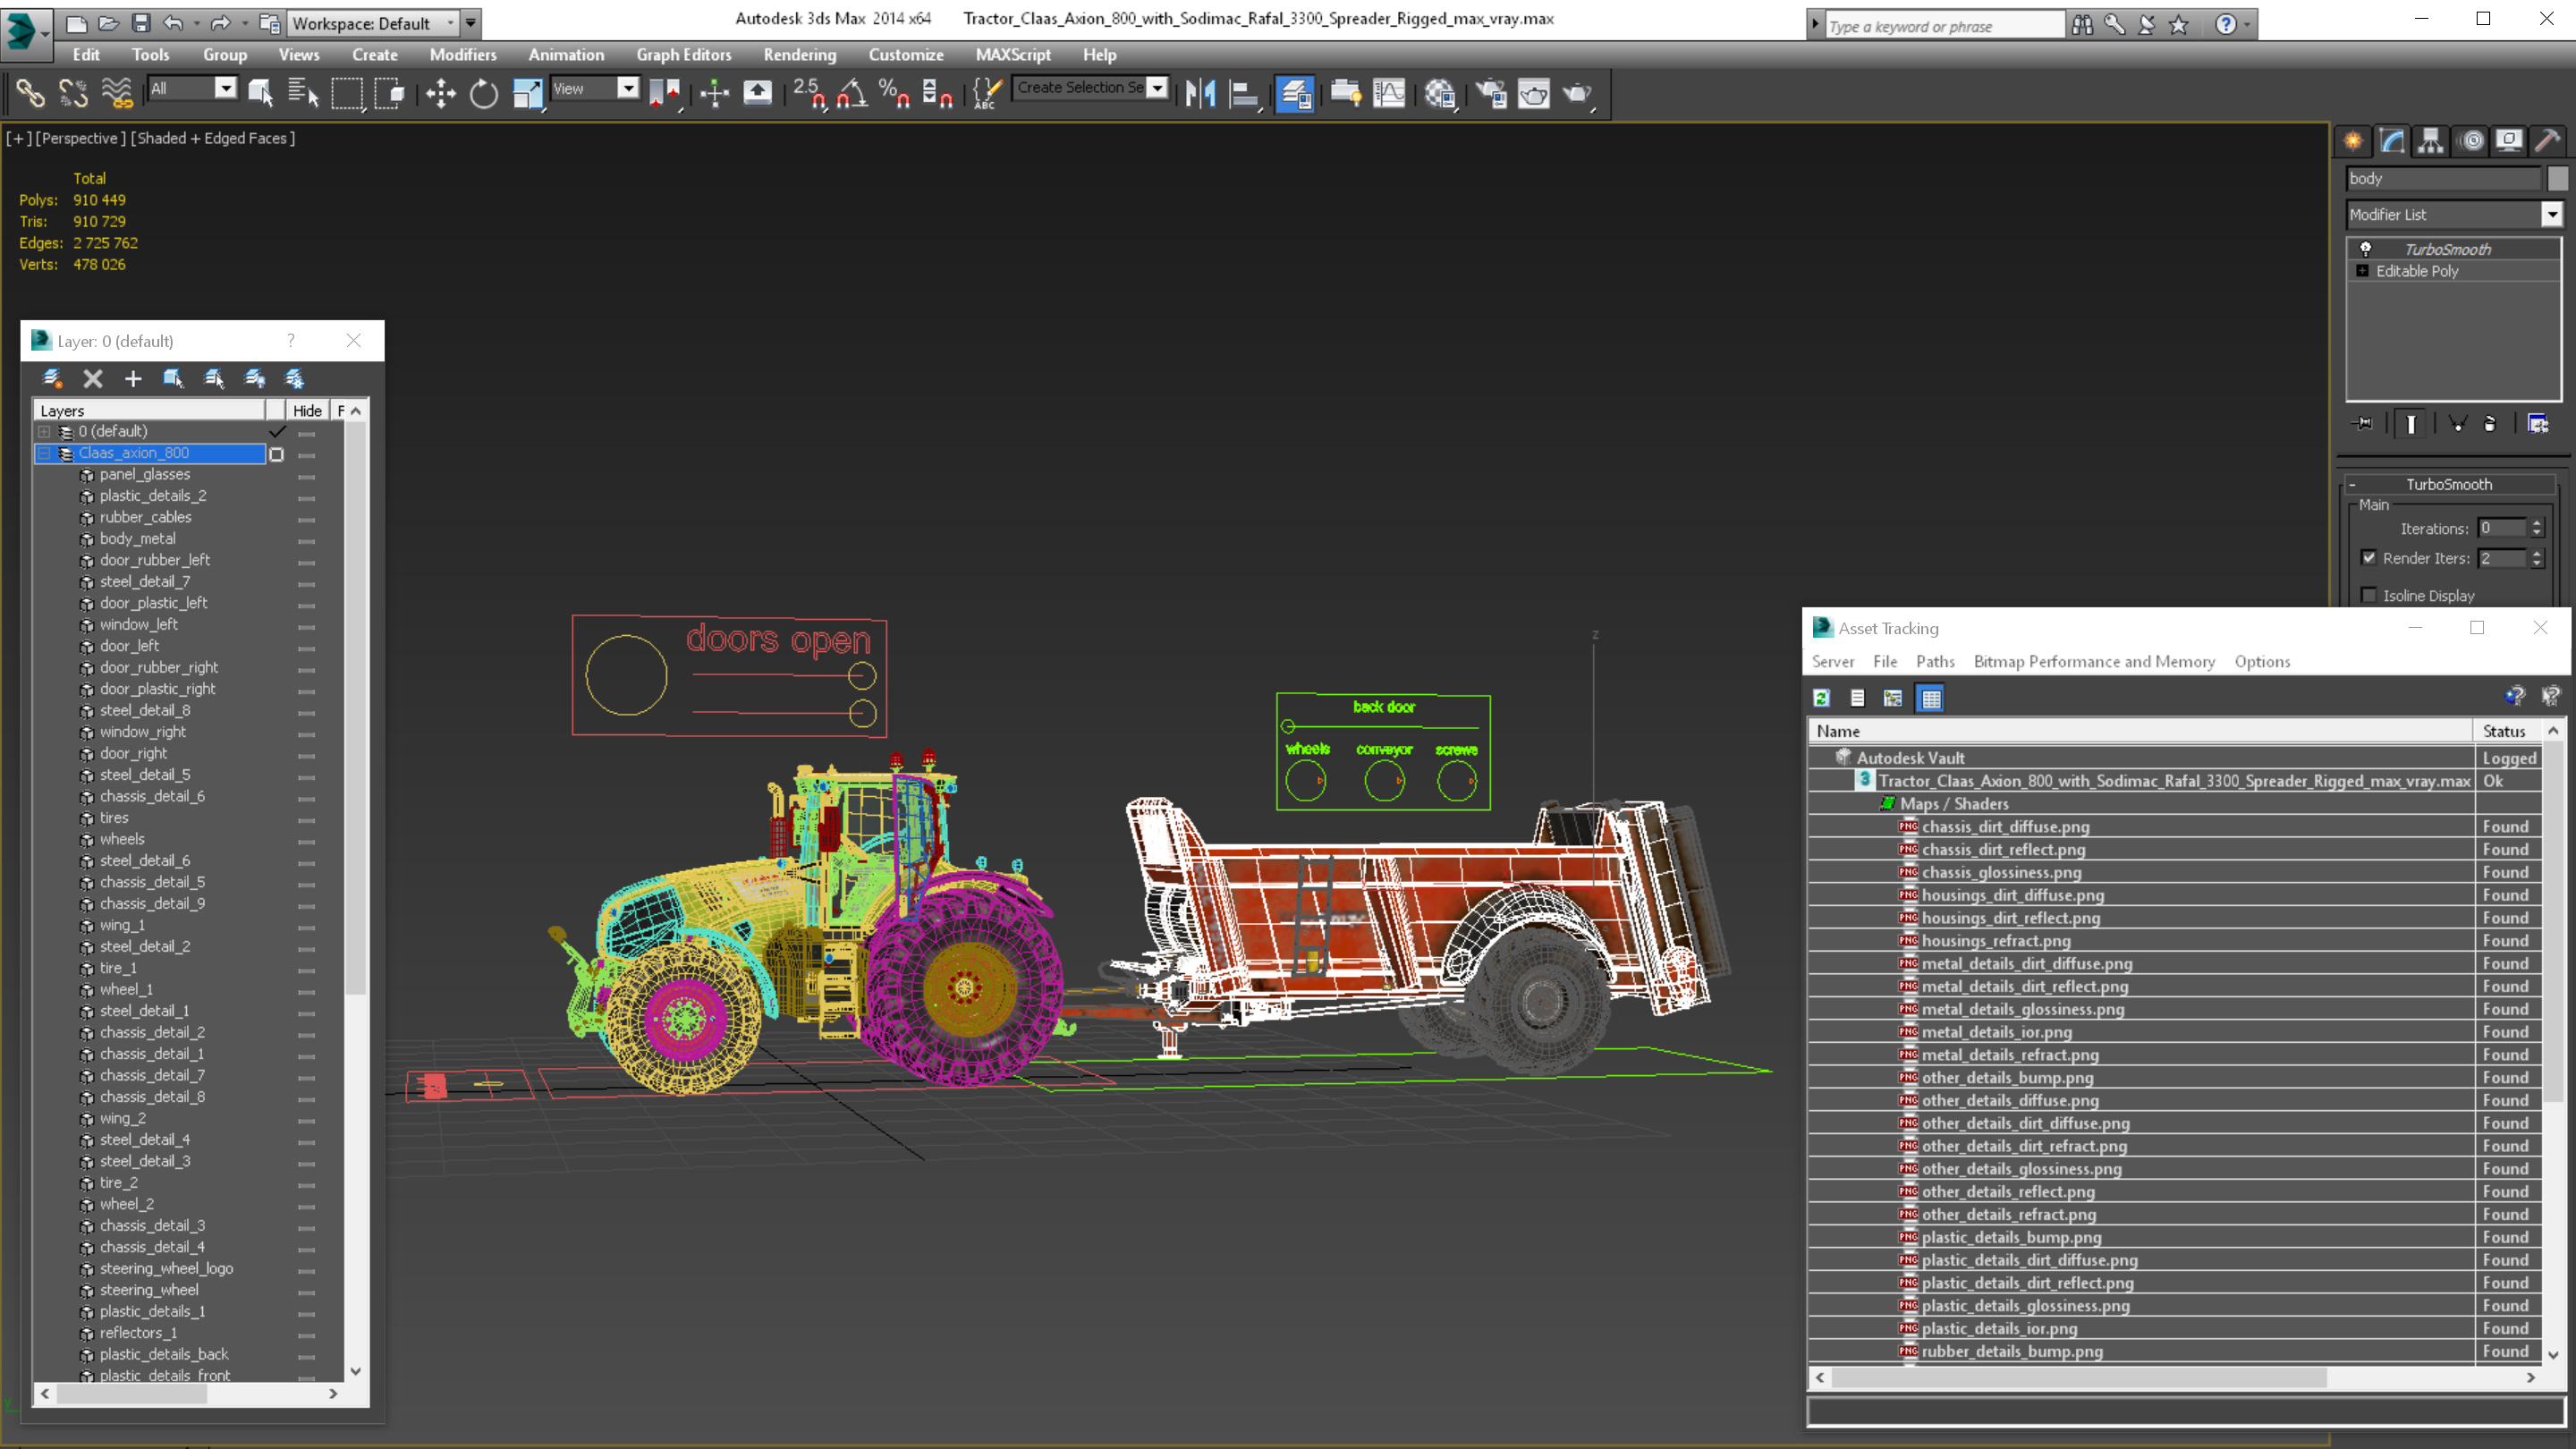This screenshot has height=1449, width=2576.
Task: Click the Name column header in Asset Tracking
Action: [x=2141, y=731]
